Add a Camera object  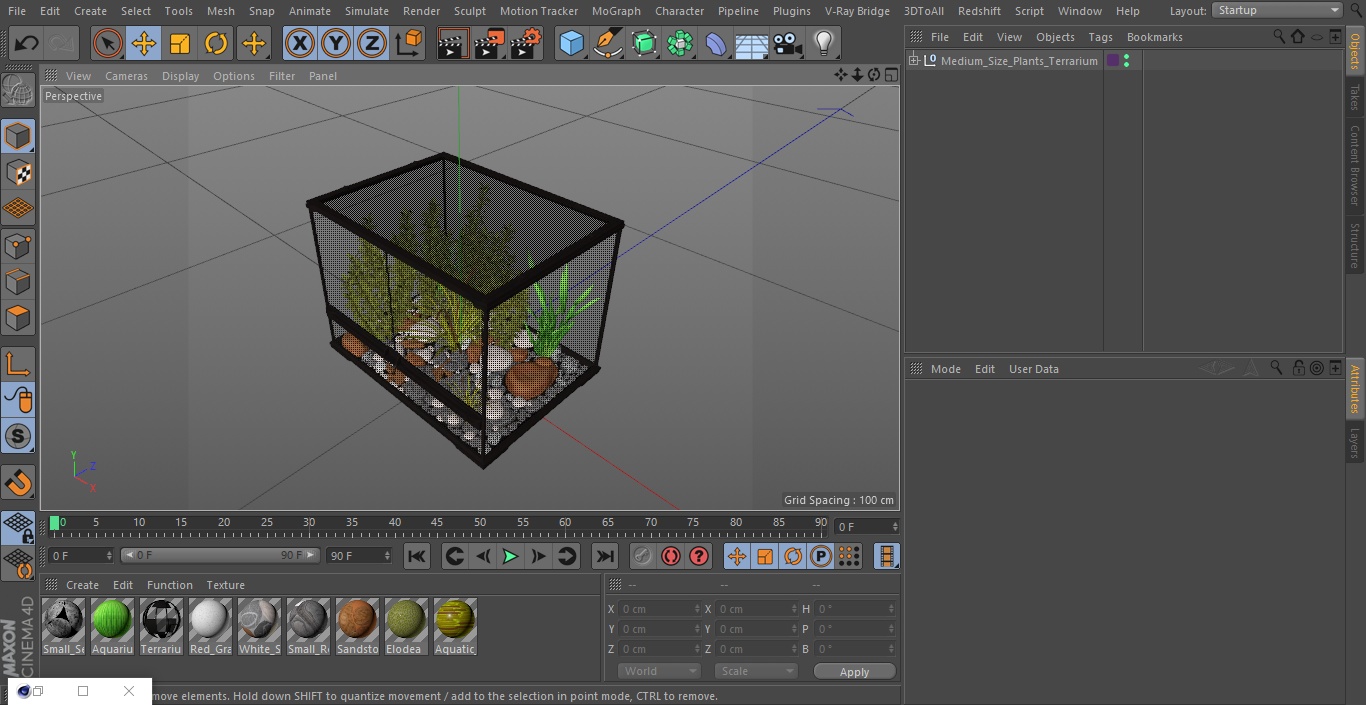tap(788, 43)
